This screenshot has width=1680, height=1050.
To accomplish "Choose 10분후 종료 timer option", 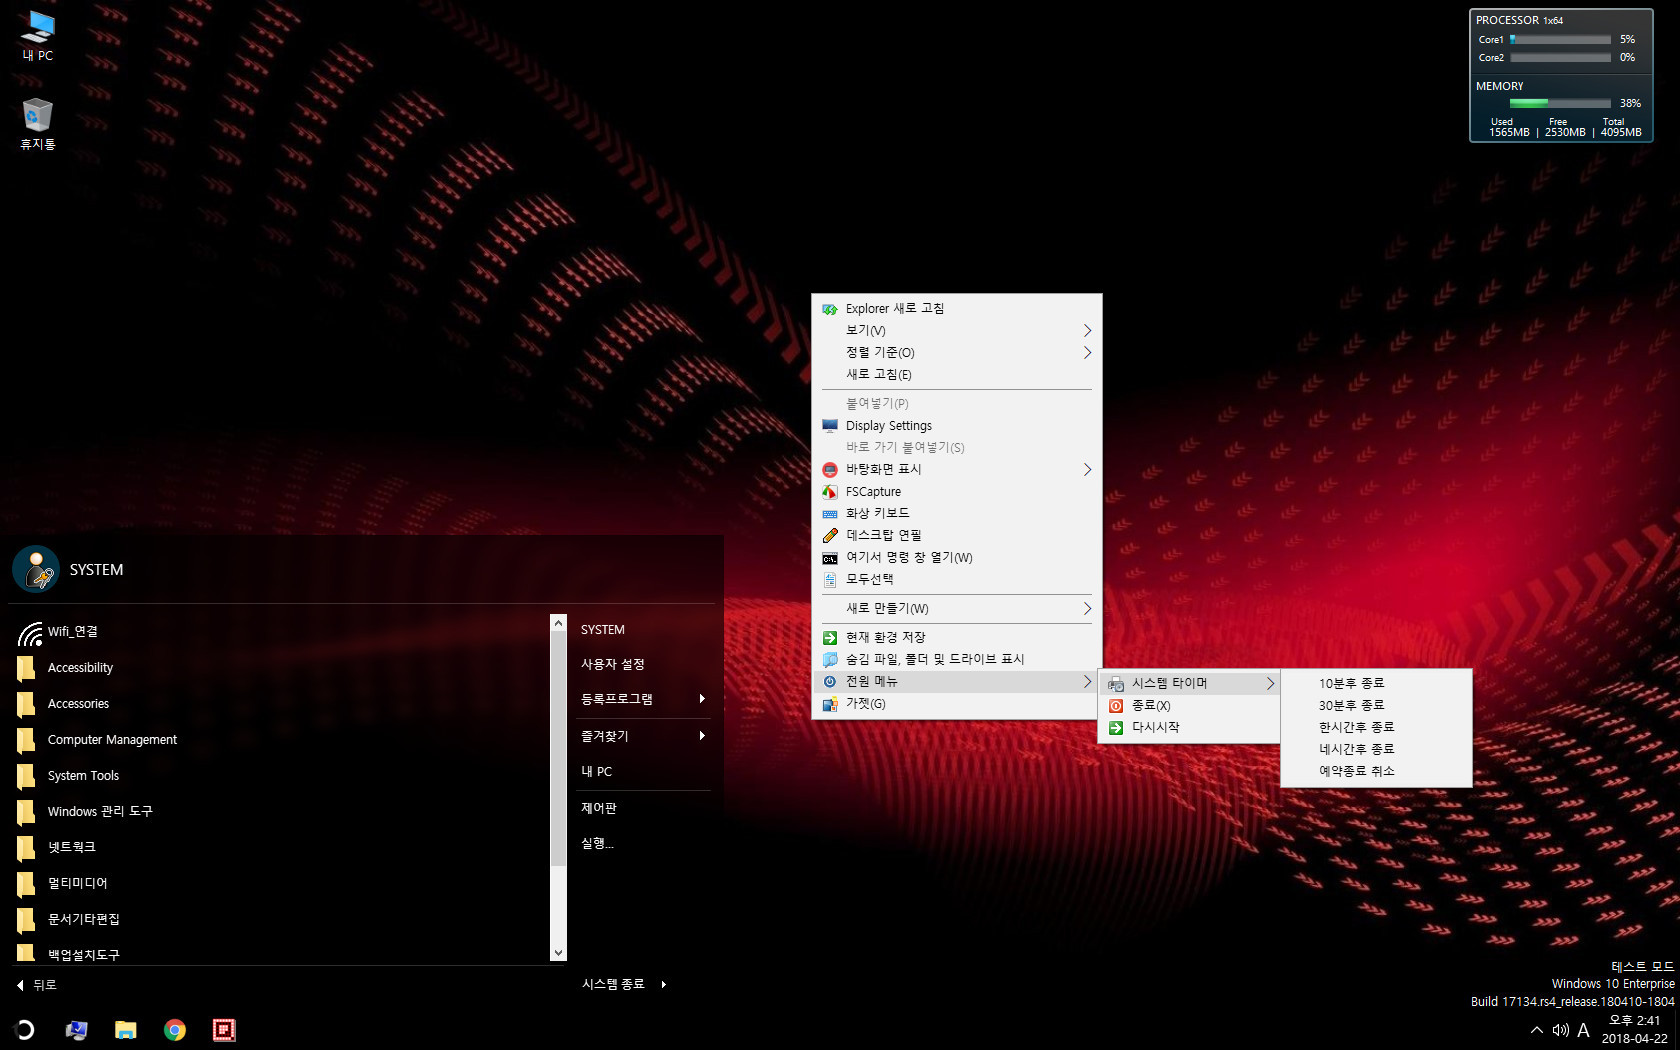I will (1376, 684).
